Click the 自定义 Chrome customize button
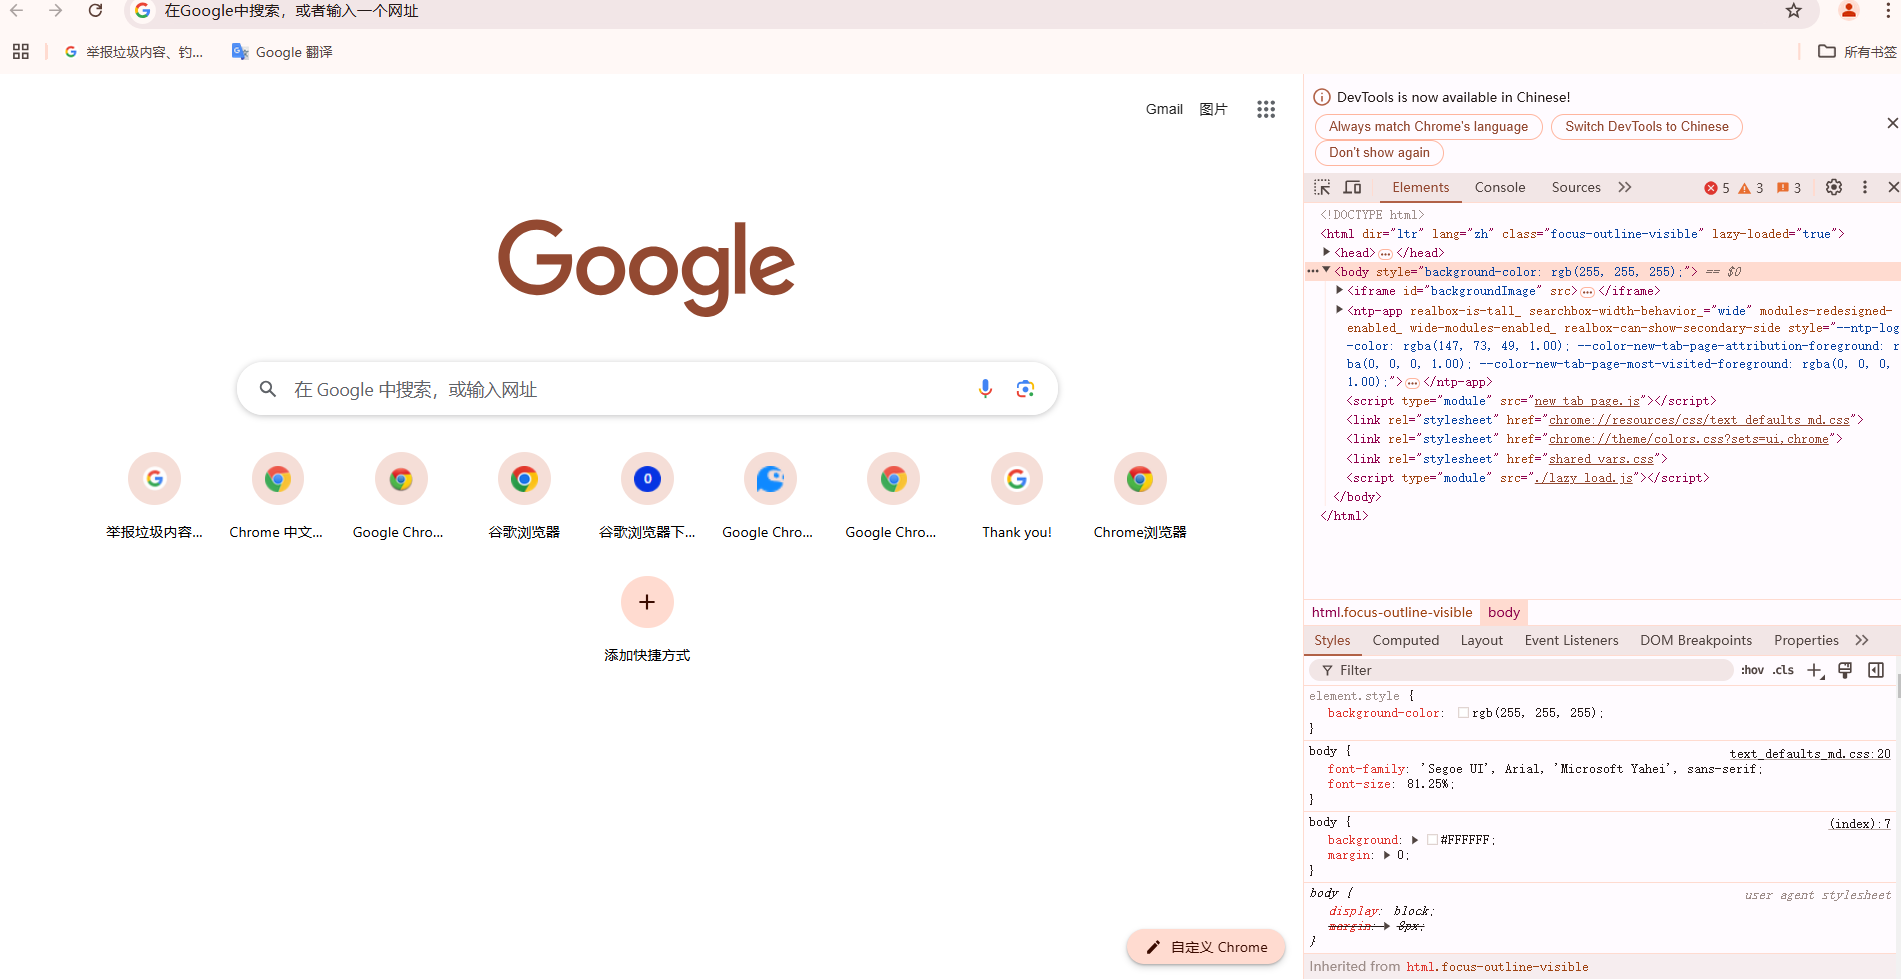The image size is (1901, 979). [1206, 947]
